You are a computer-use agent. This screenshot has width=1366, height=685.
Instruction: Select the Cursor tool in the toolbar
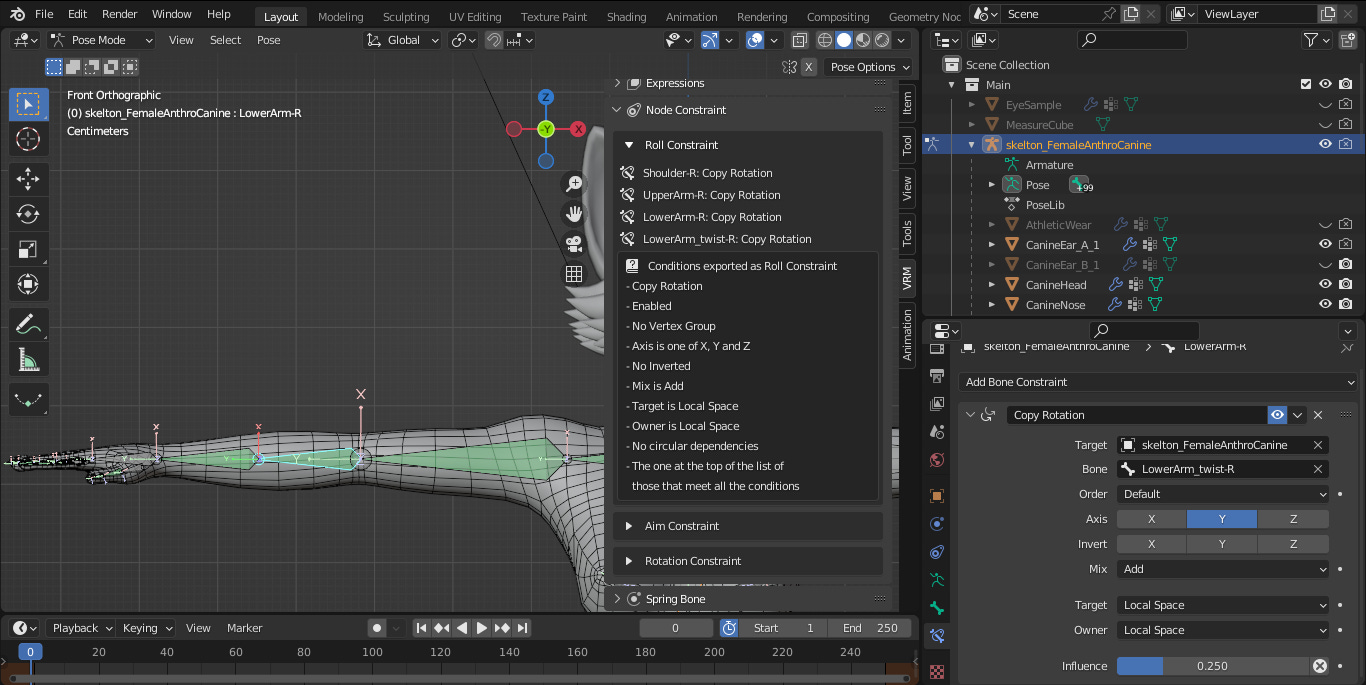pos(28,139)
